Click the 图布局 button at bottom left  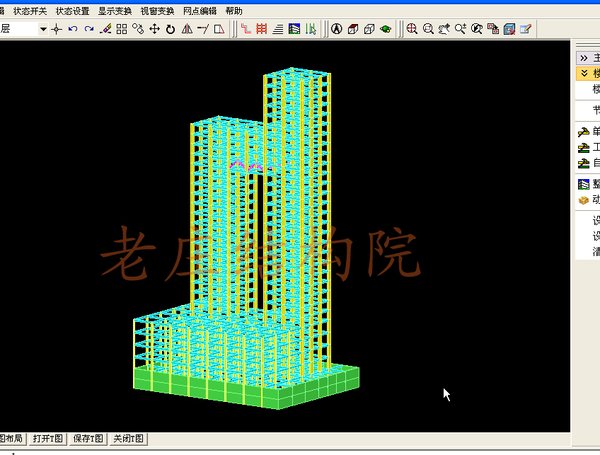point(12,439)
